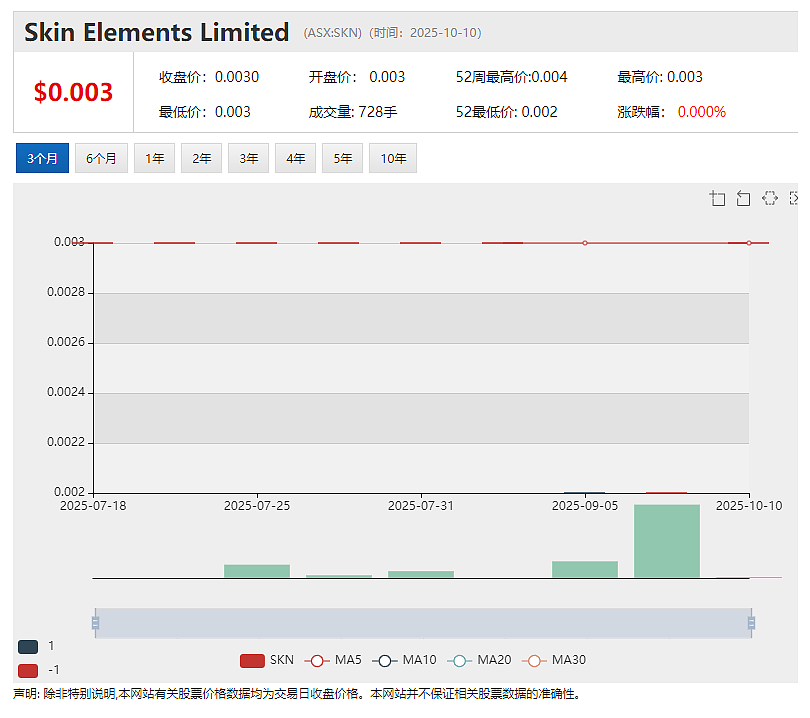Image resolution: width=810 pixels, height=718 pixels.
Task: Click the 0.0026 y-axis label
Action: coord(66,342)
